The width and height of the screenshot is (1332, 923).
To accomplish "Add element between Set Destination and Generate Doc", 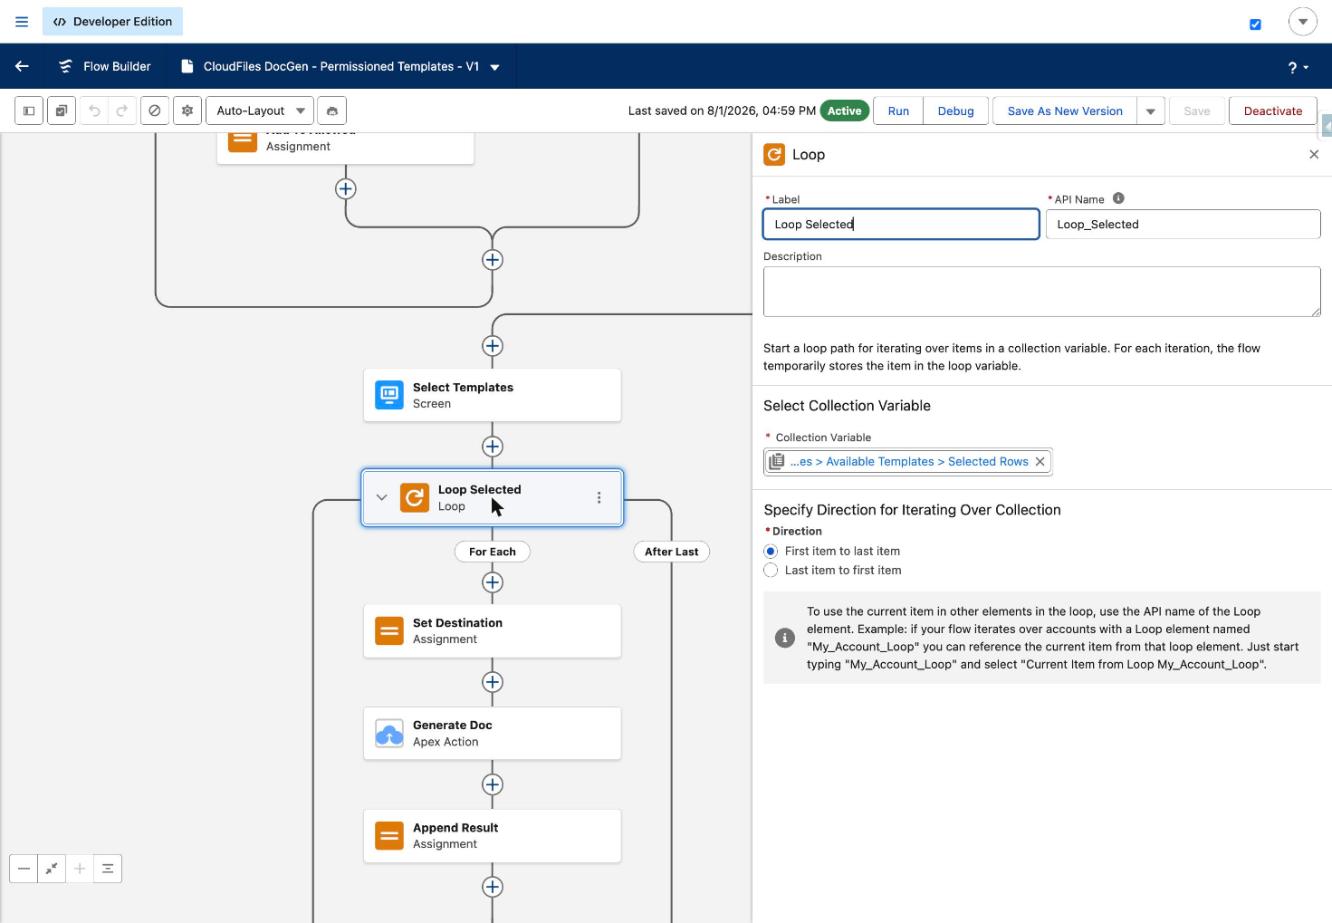I will [492, 682].
